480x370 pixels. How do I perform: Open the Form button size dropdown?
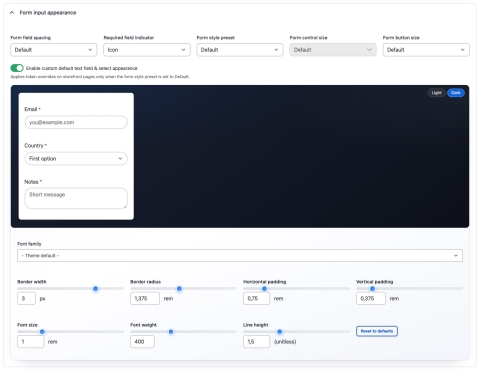426,50
